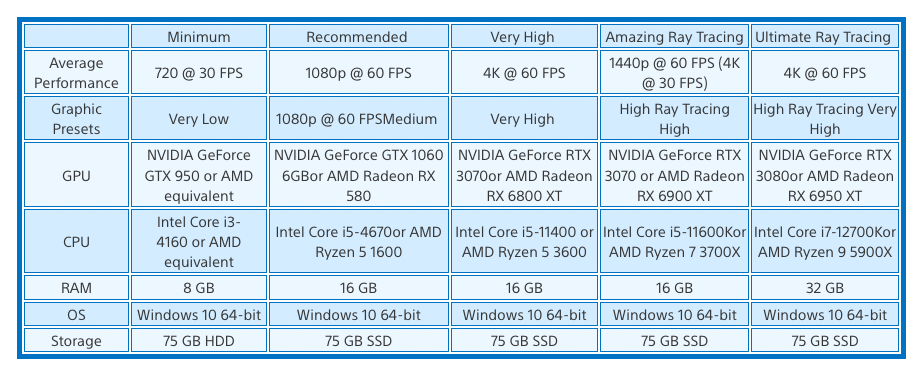The image size is (923, 376).
Task: Click the CPU row label
Action: coord(77,241)
